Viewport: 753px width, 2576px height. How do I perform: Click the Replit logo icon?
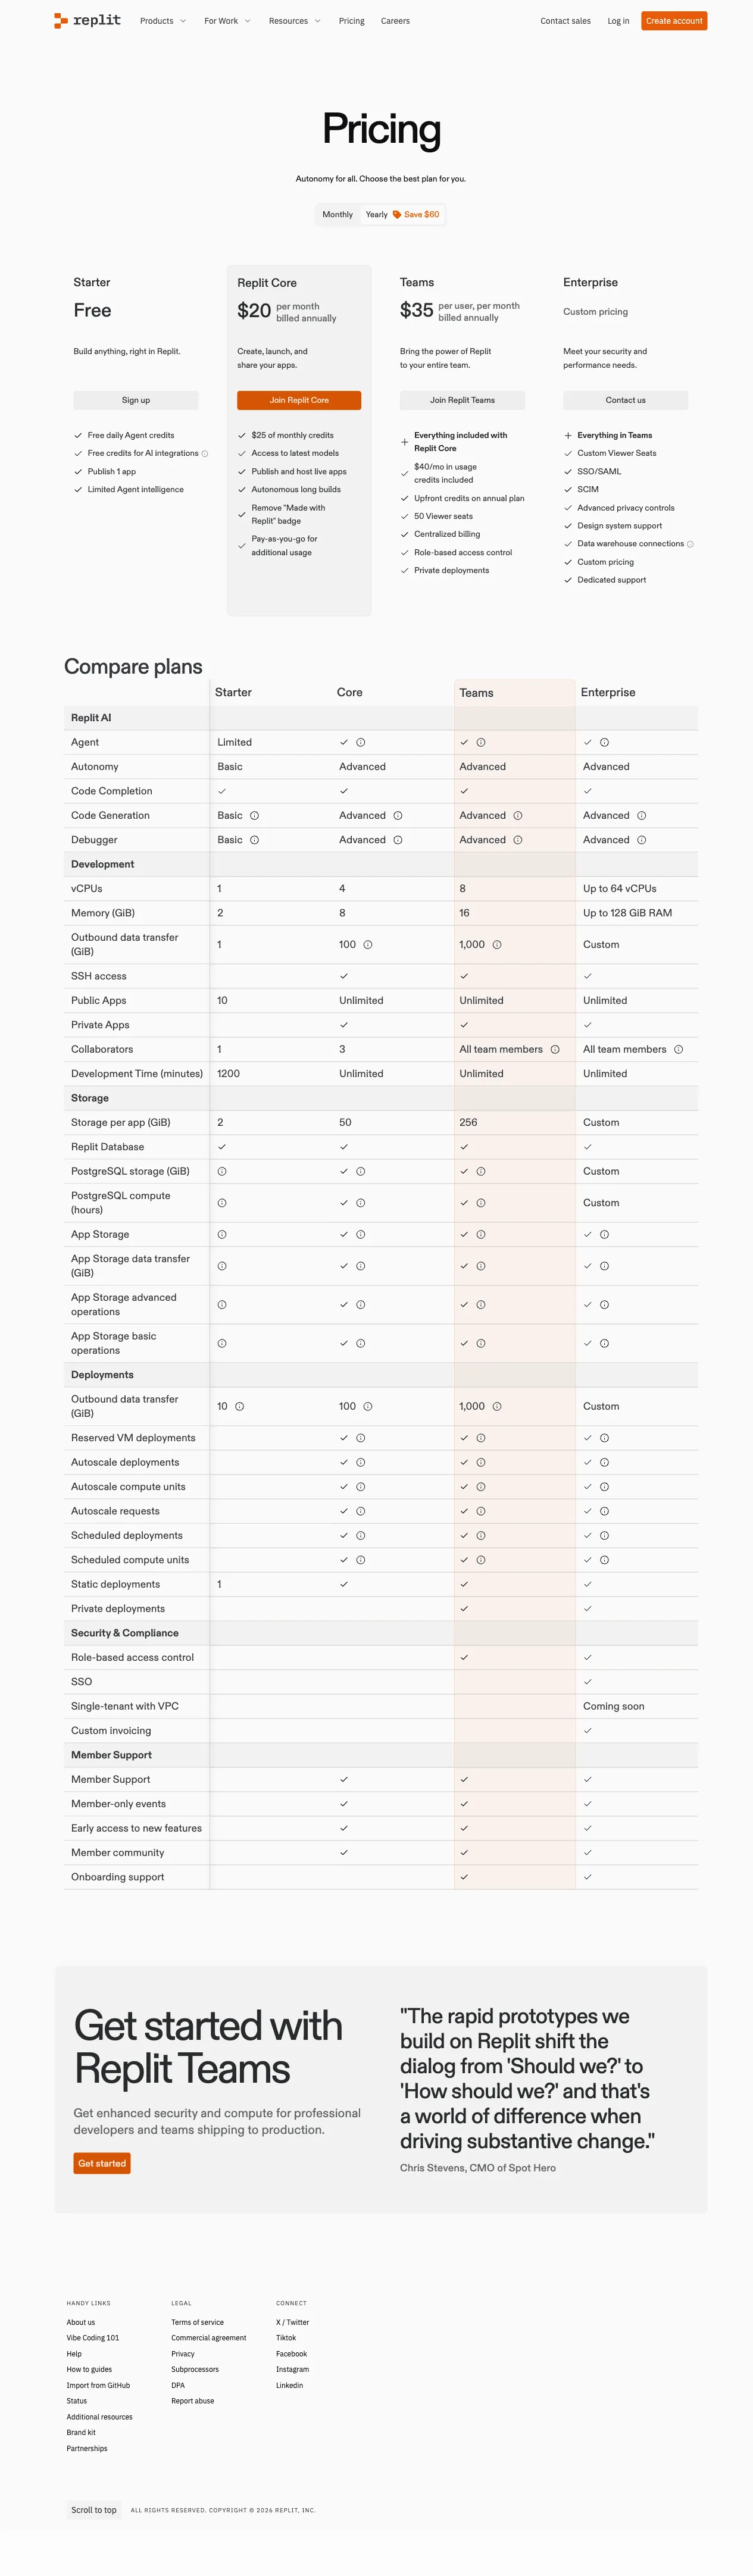tap(61, 20)
